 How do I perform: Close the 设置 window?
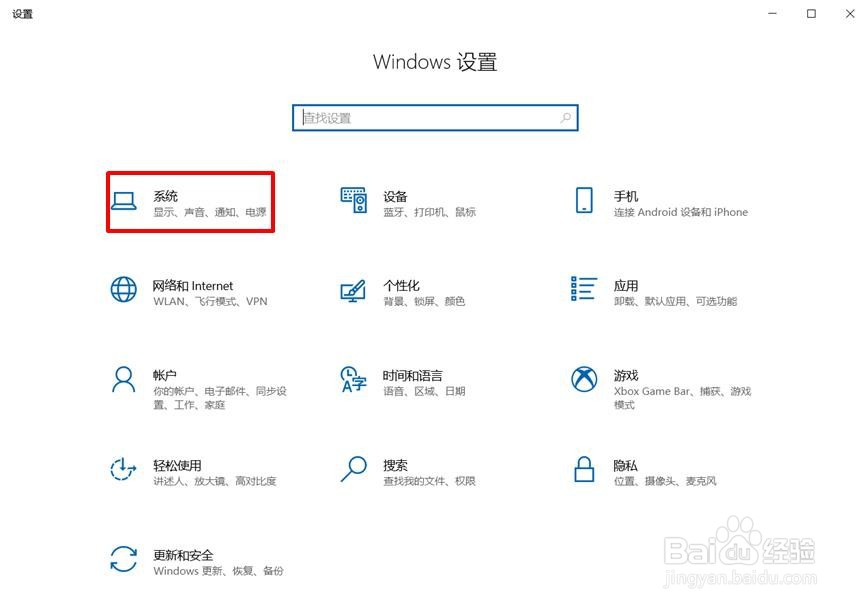tap(850, 13)
